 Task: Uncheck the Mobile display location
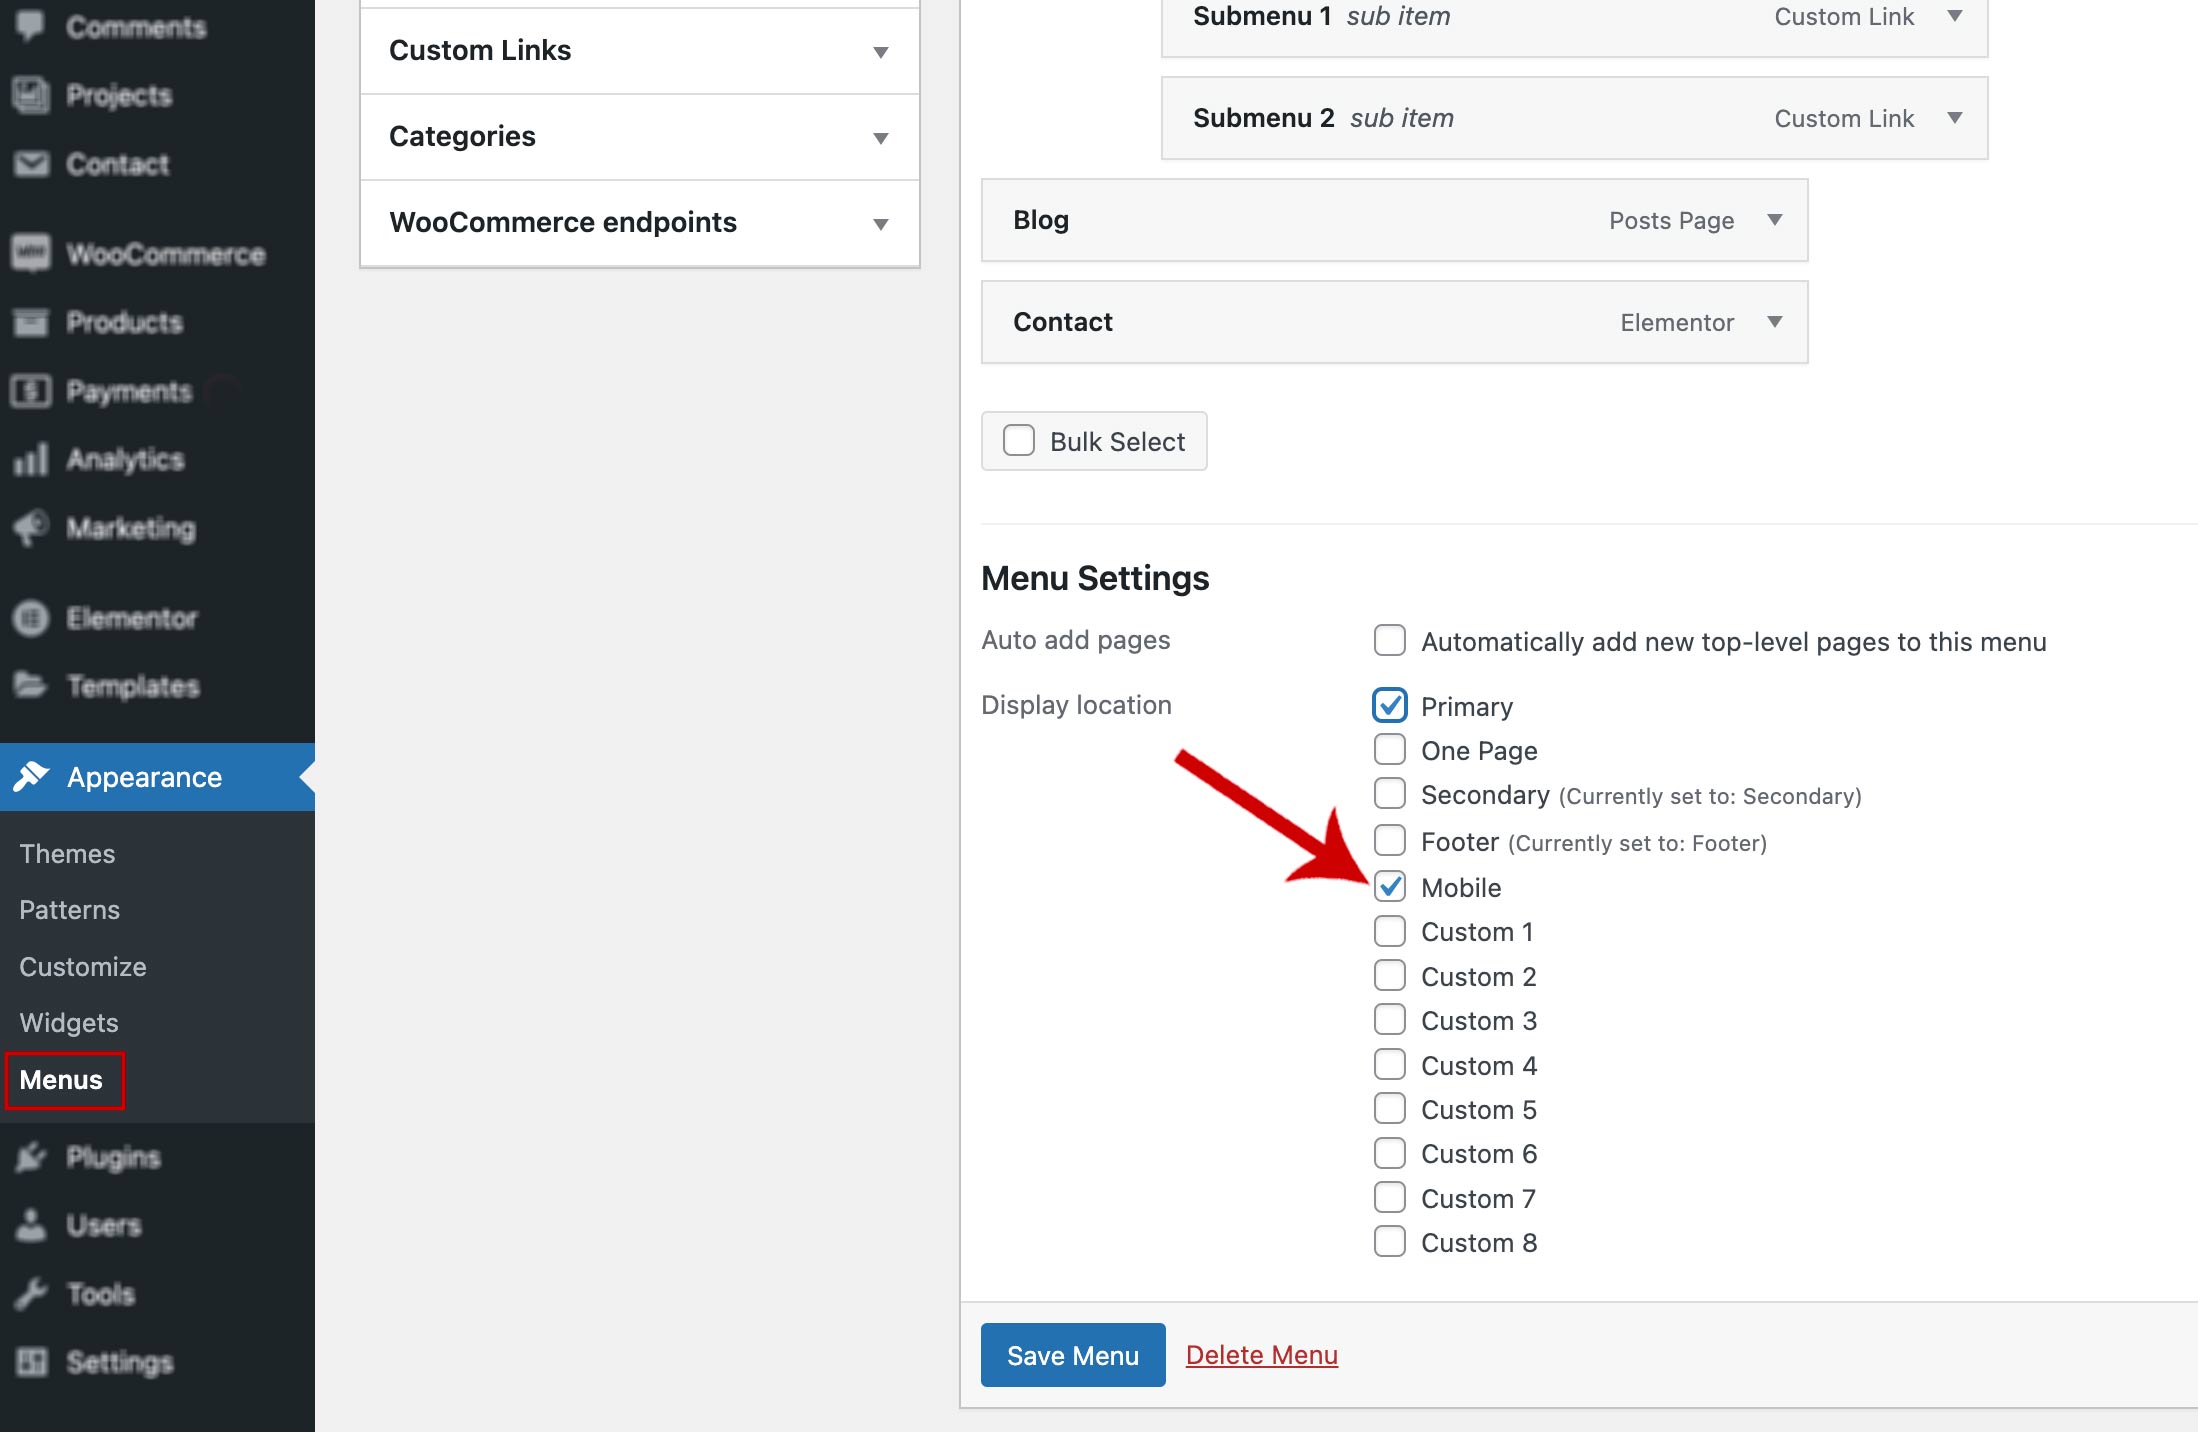click(x=1390, y=886)
